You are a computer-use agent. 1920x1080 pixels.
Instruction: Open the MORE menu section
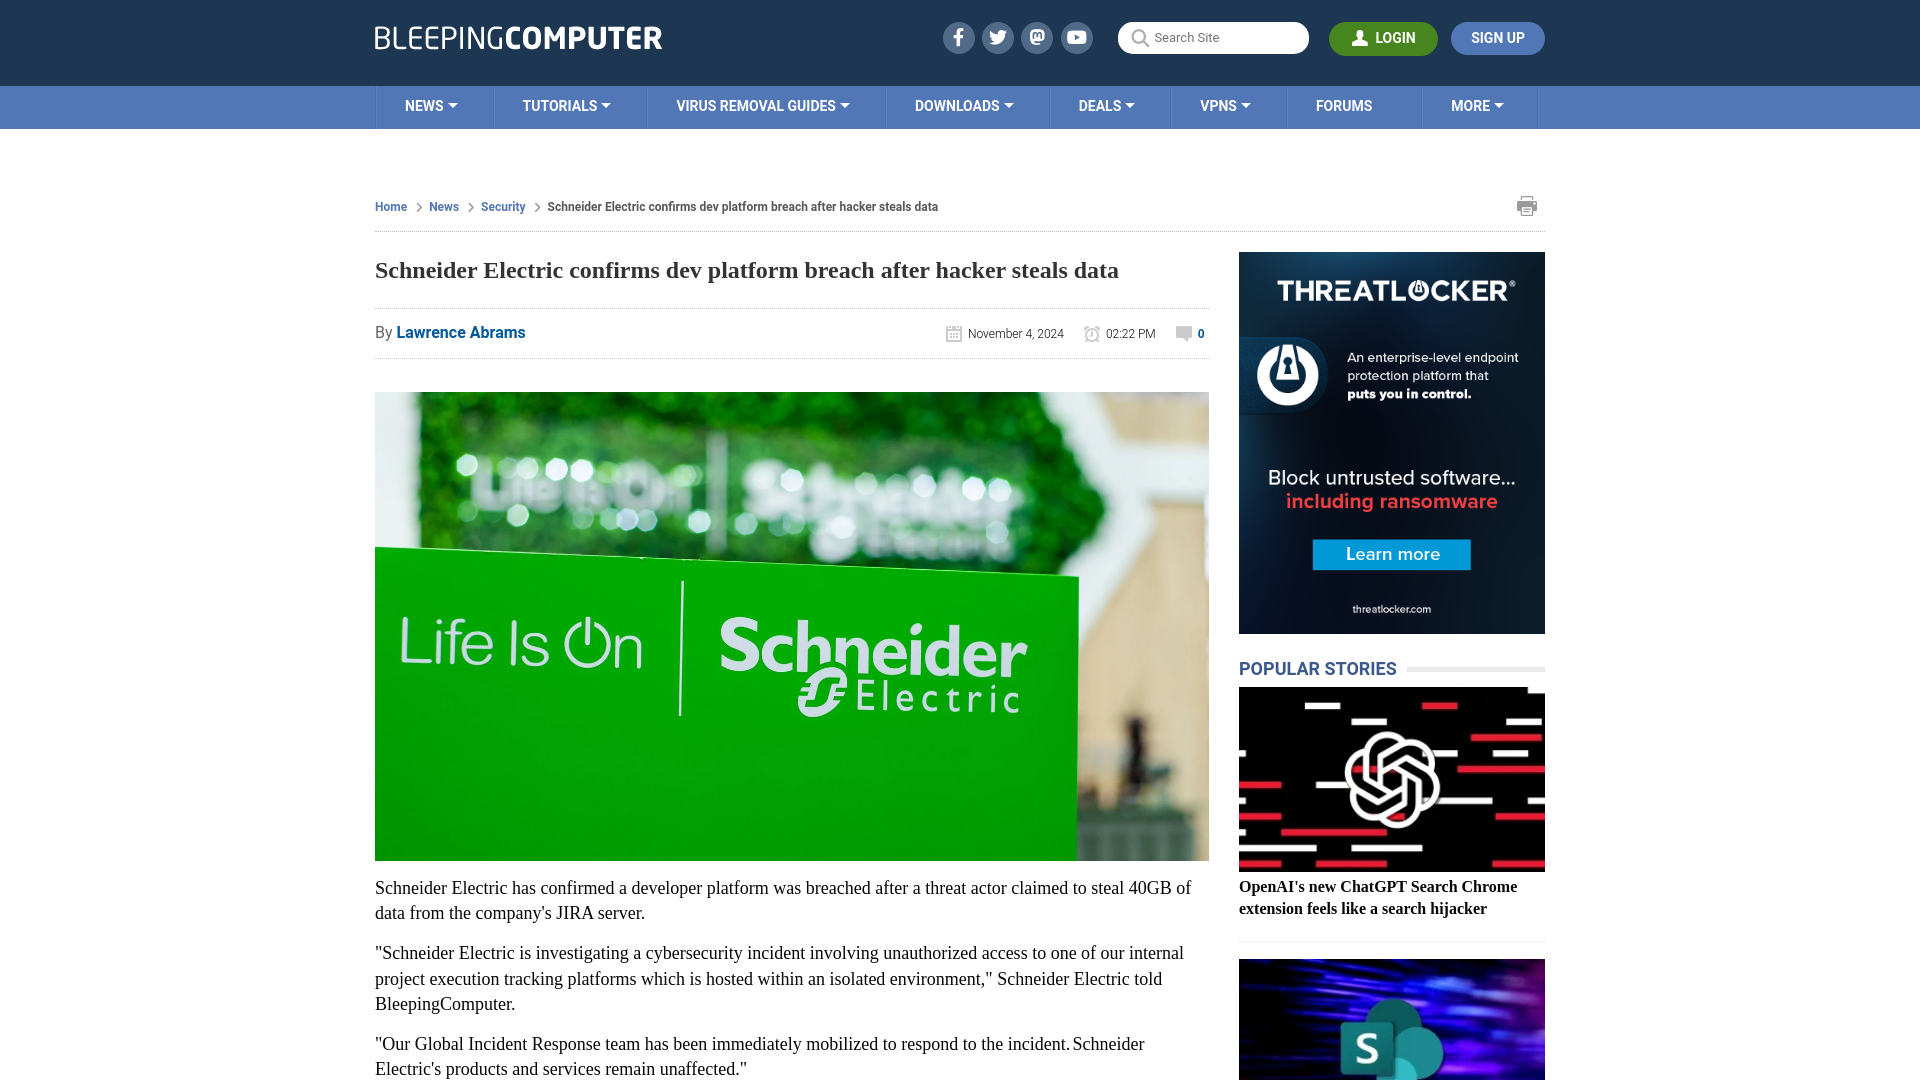tap(1477, 107)
